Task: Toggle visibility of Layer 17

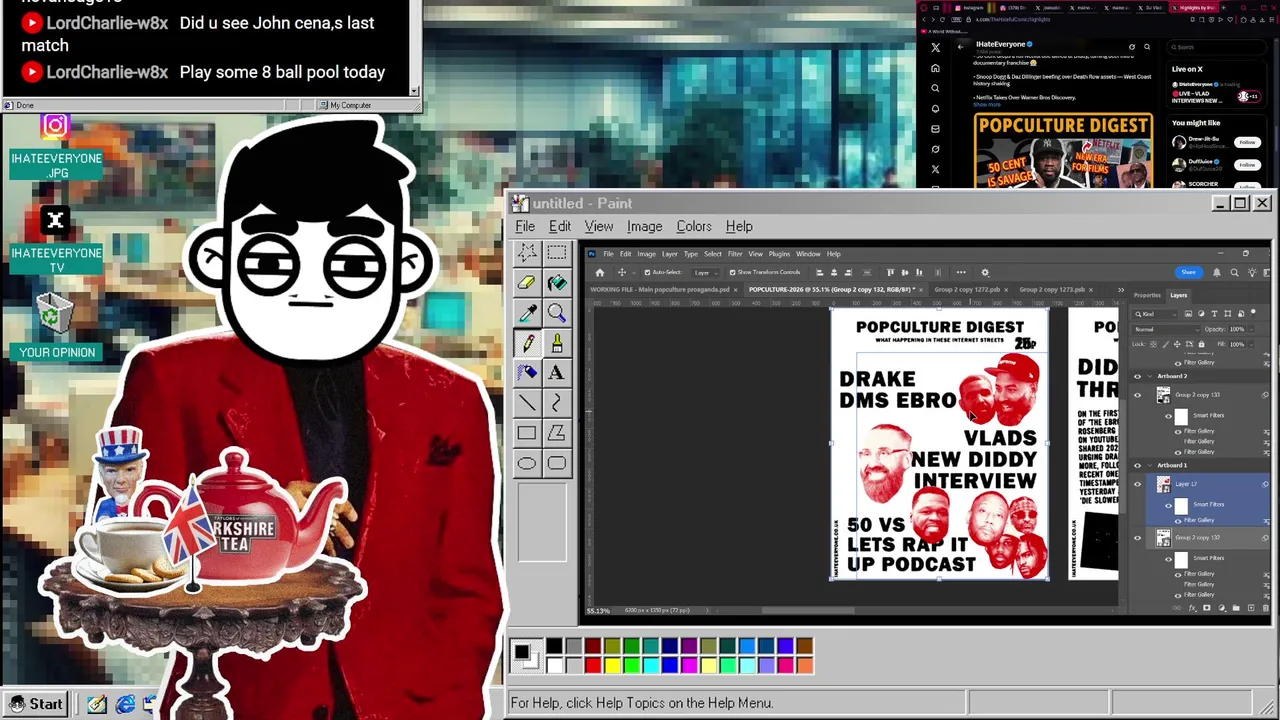Action: [x=1137, y=484]
